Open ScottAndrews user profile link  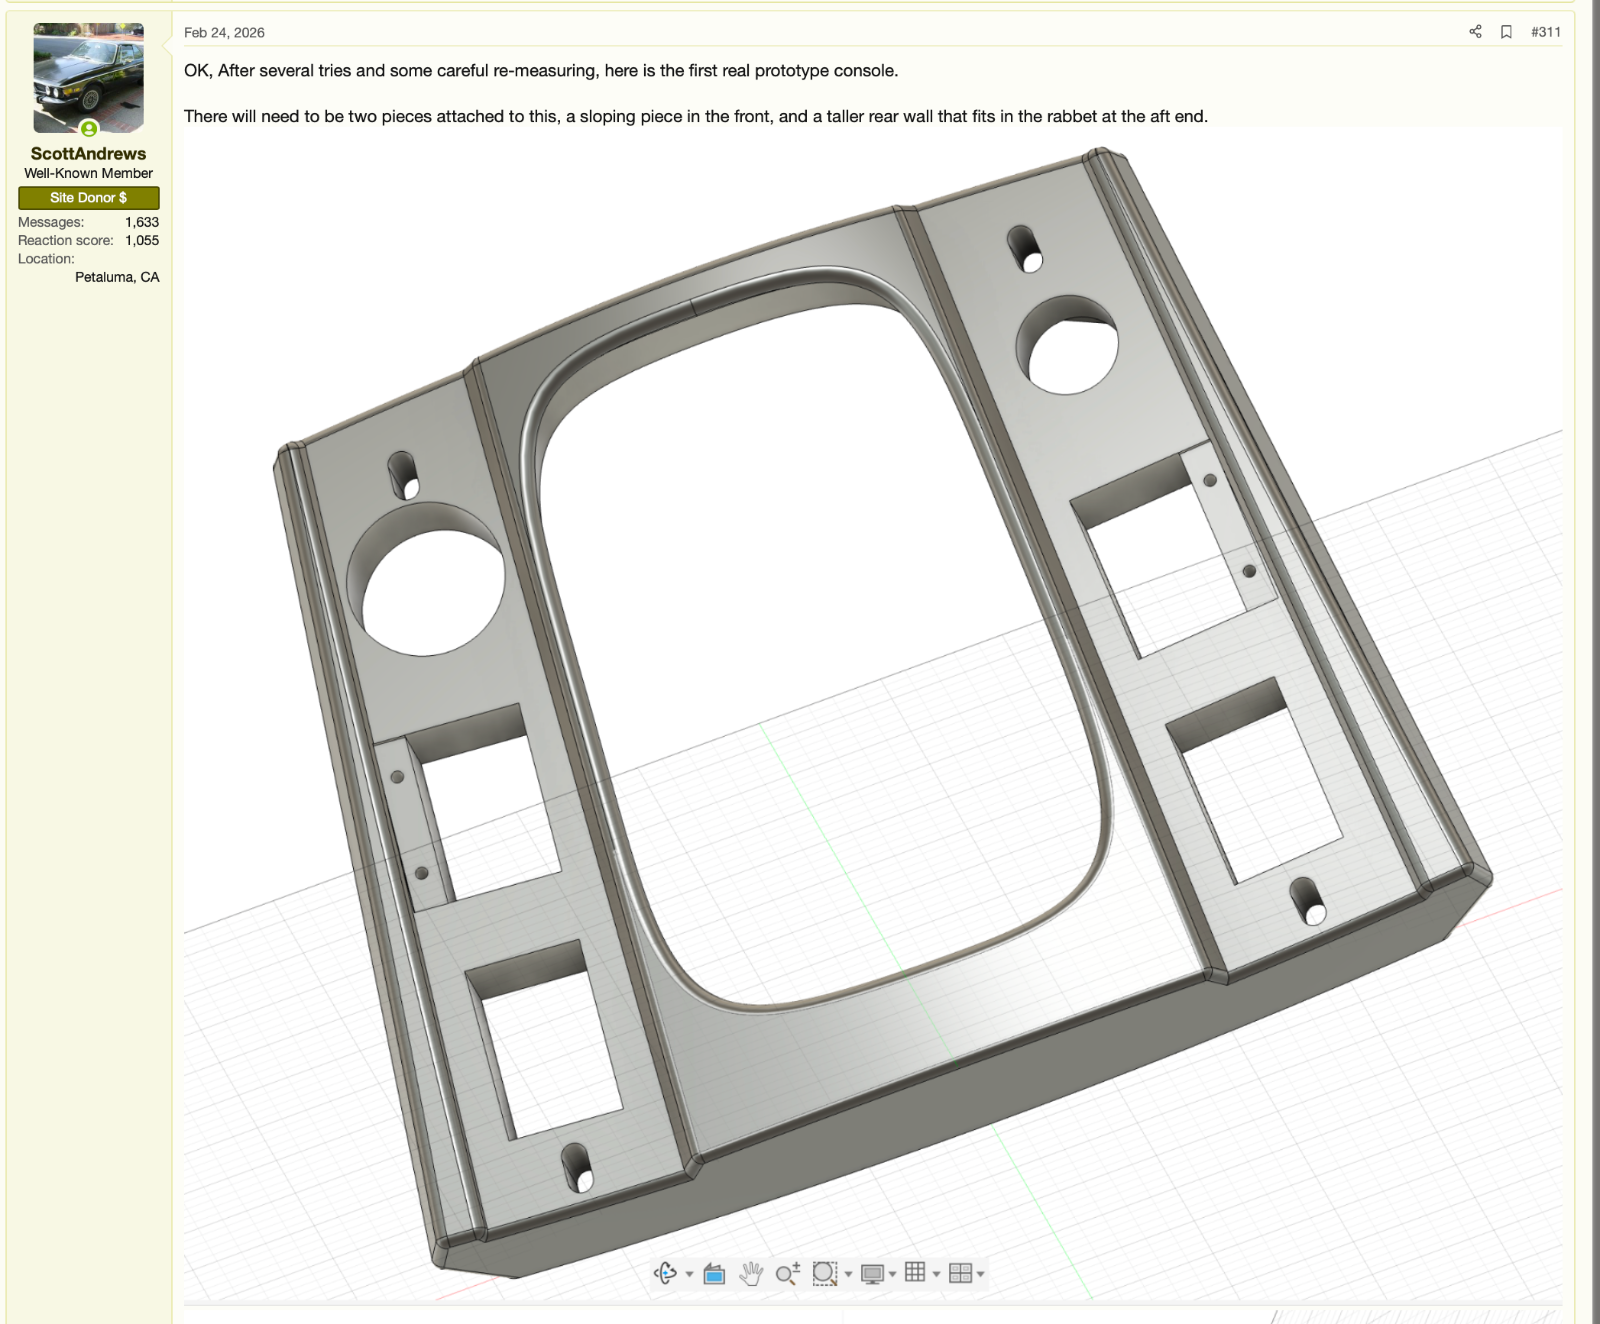[x=88, y=153]
